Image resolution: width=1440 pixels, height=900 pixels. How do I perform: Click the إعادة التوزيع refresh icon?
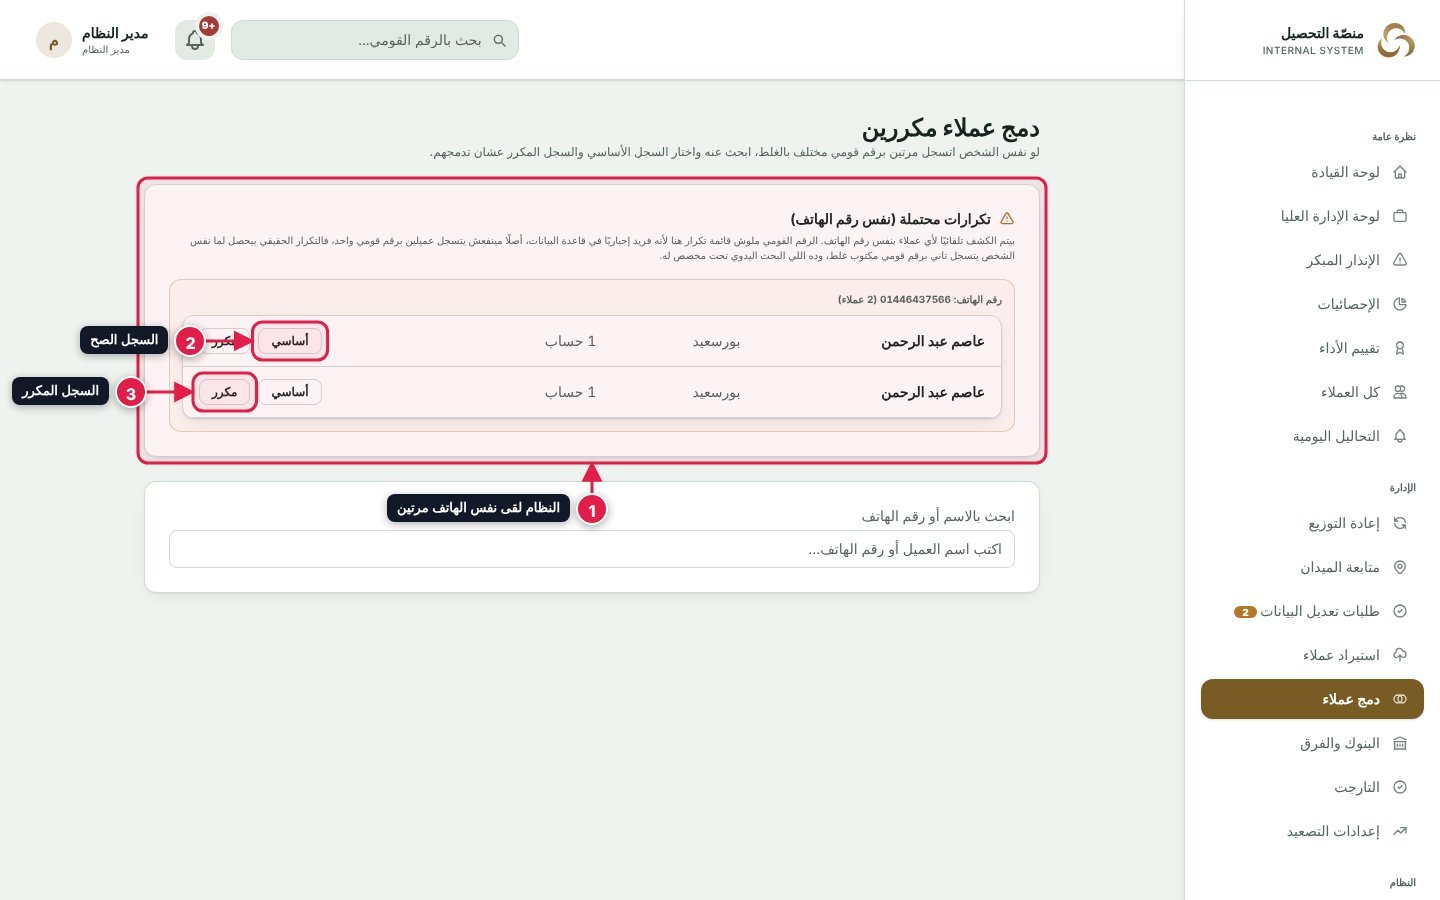click(1400, 523)
